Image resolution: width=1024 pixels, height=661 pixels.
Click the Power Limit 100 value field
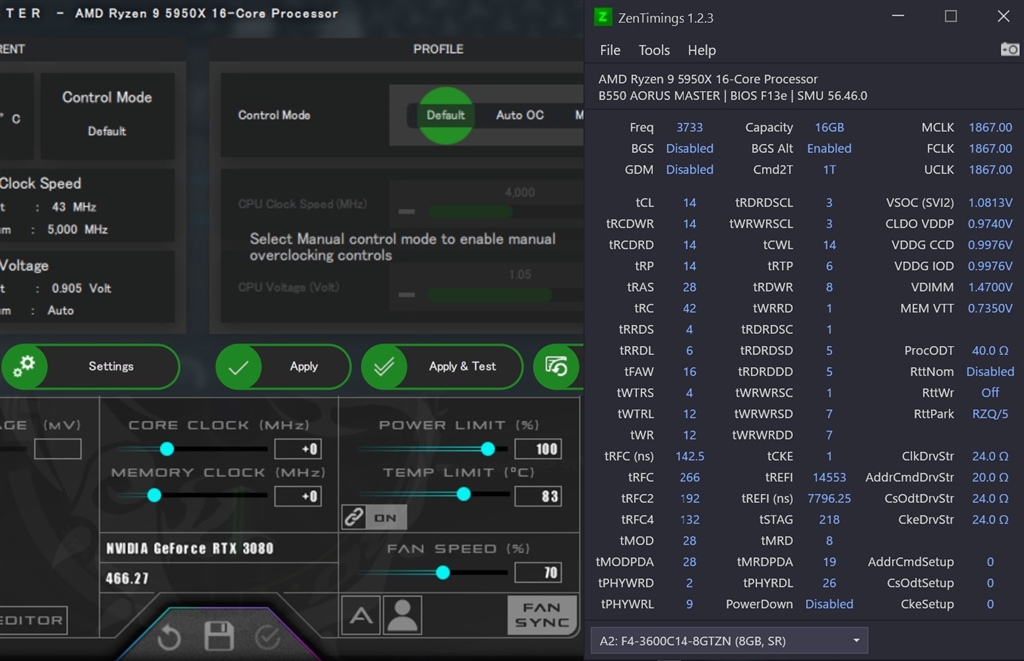point(538,449)
